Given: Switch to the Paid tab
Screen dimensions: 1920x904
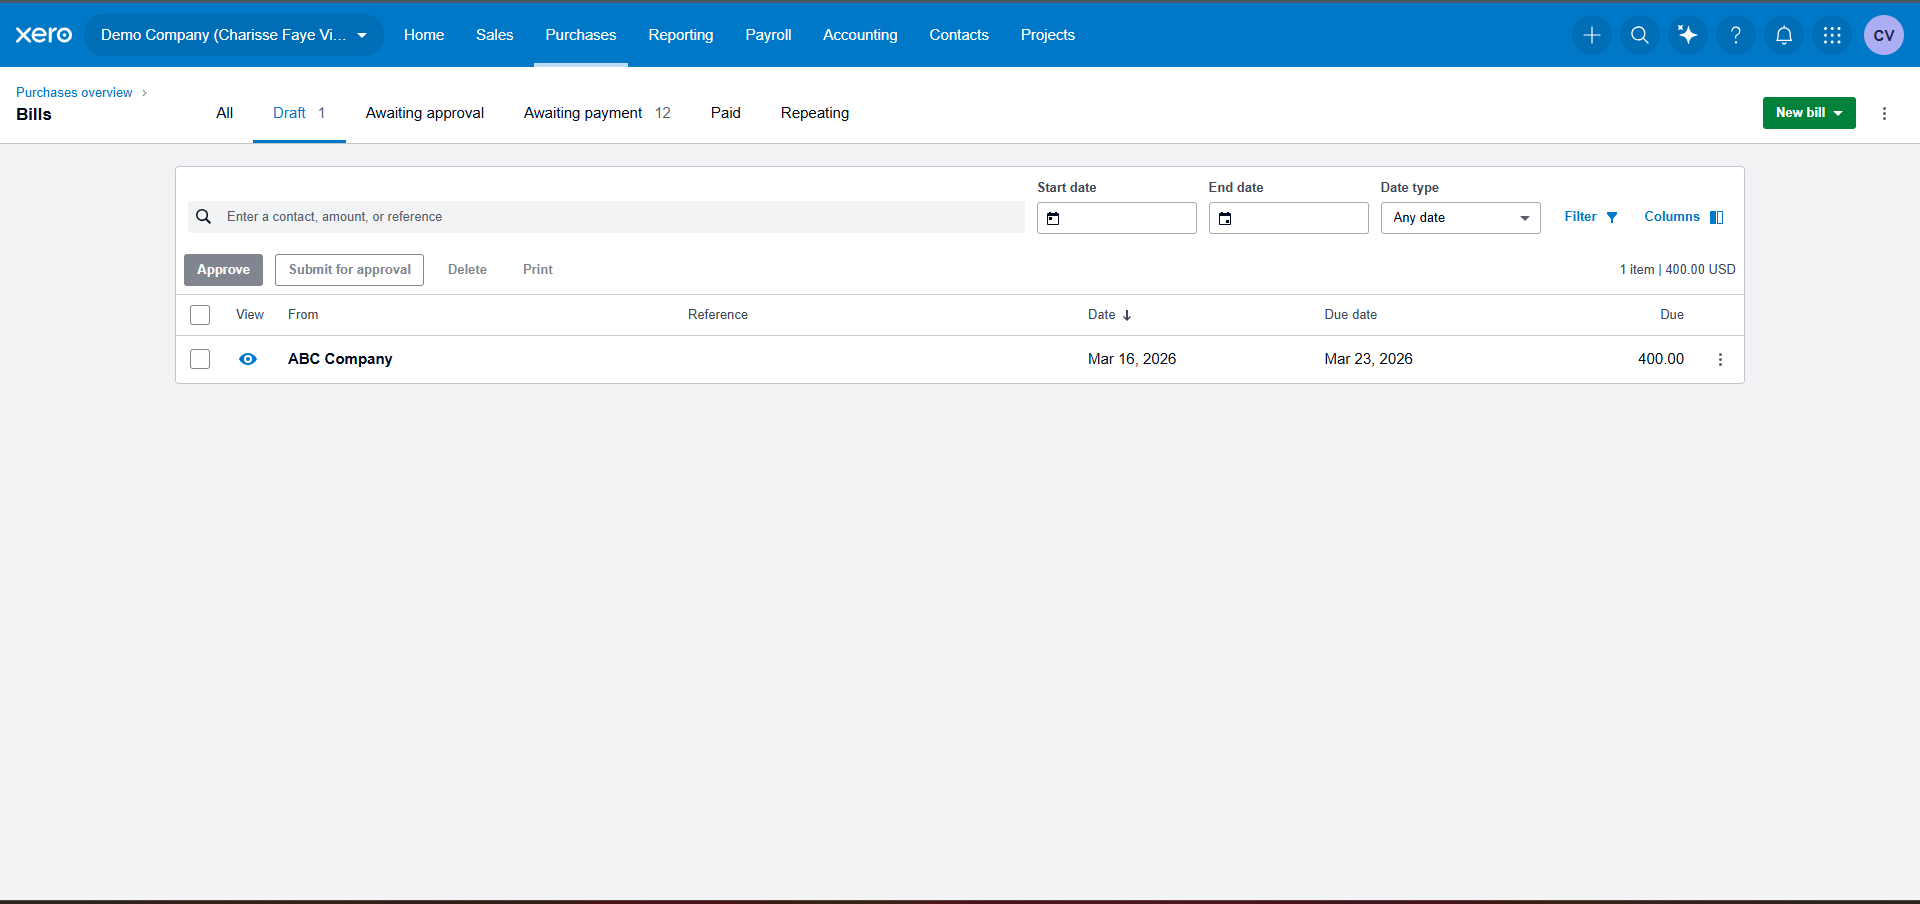Looking at the screenshot, I should click(x=726, y=113).
